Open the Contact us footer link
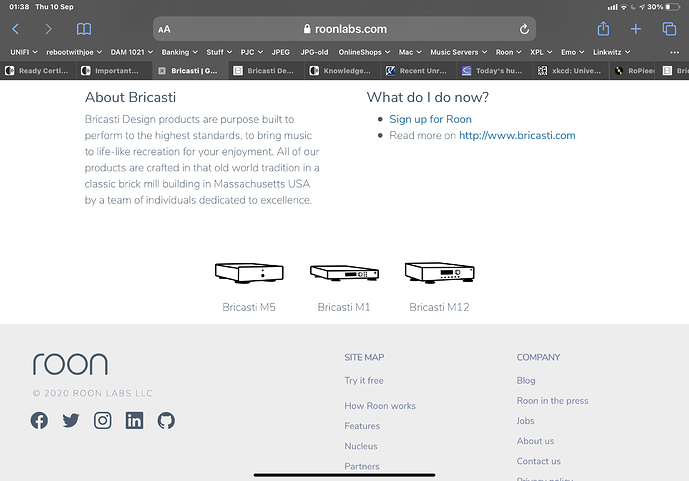This screenshot has height=481, width=689. coord(539,461)
